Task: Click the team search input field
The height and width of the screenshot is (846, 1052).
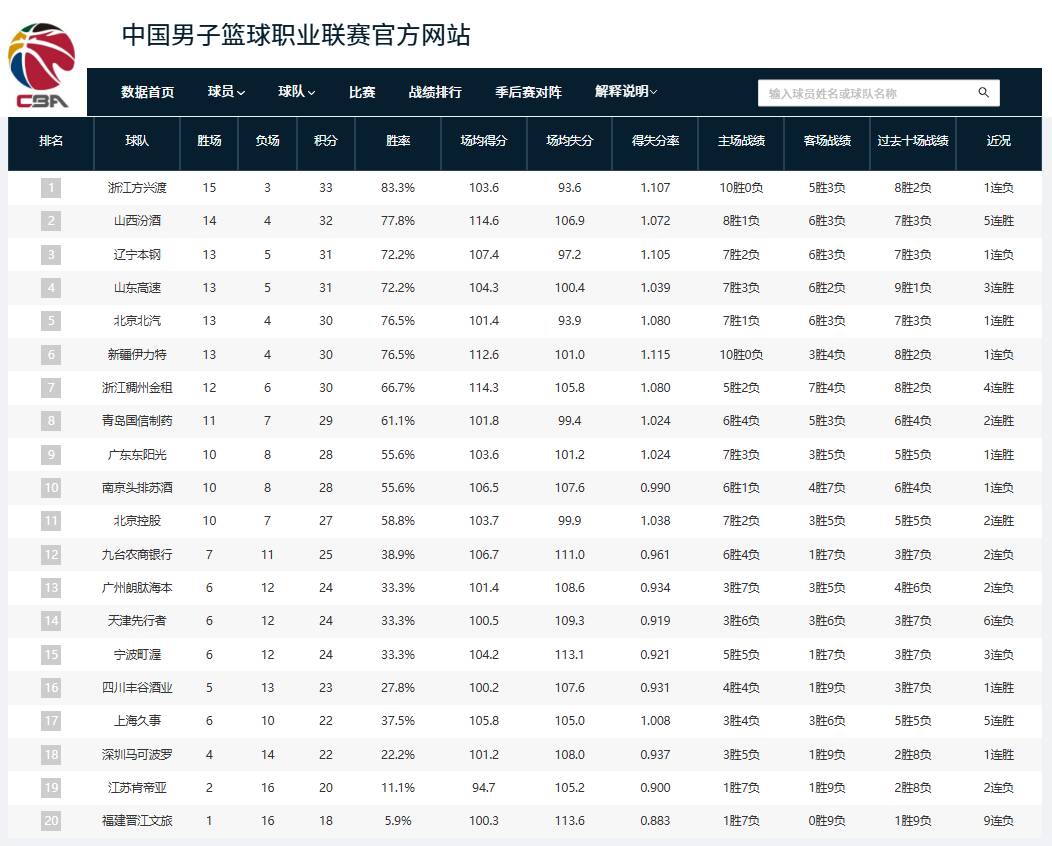Action: [865, 91]
